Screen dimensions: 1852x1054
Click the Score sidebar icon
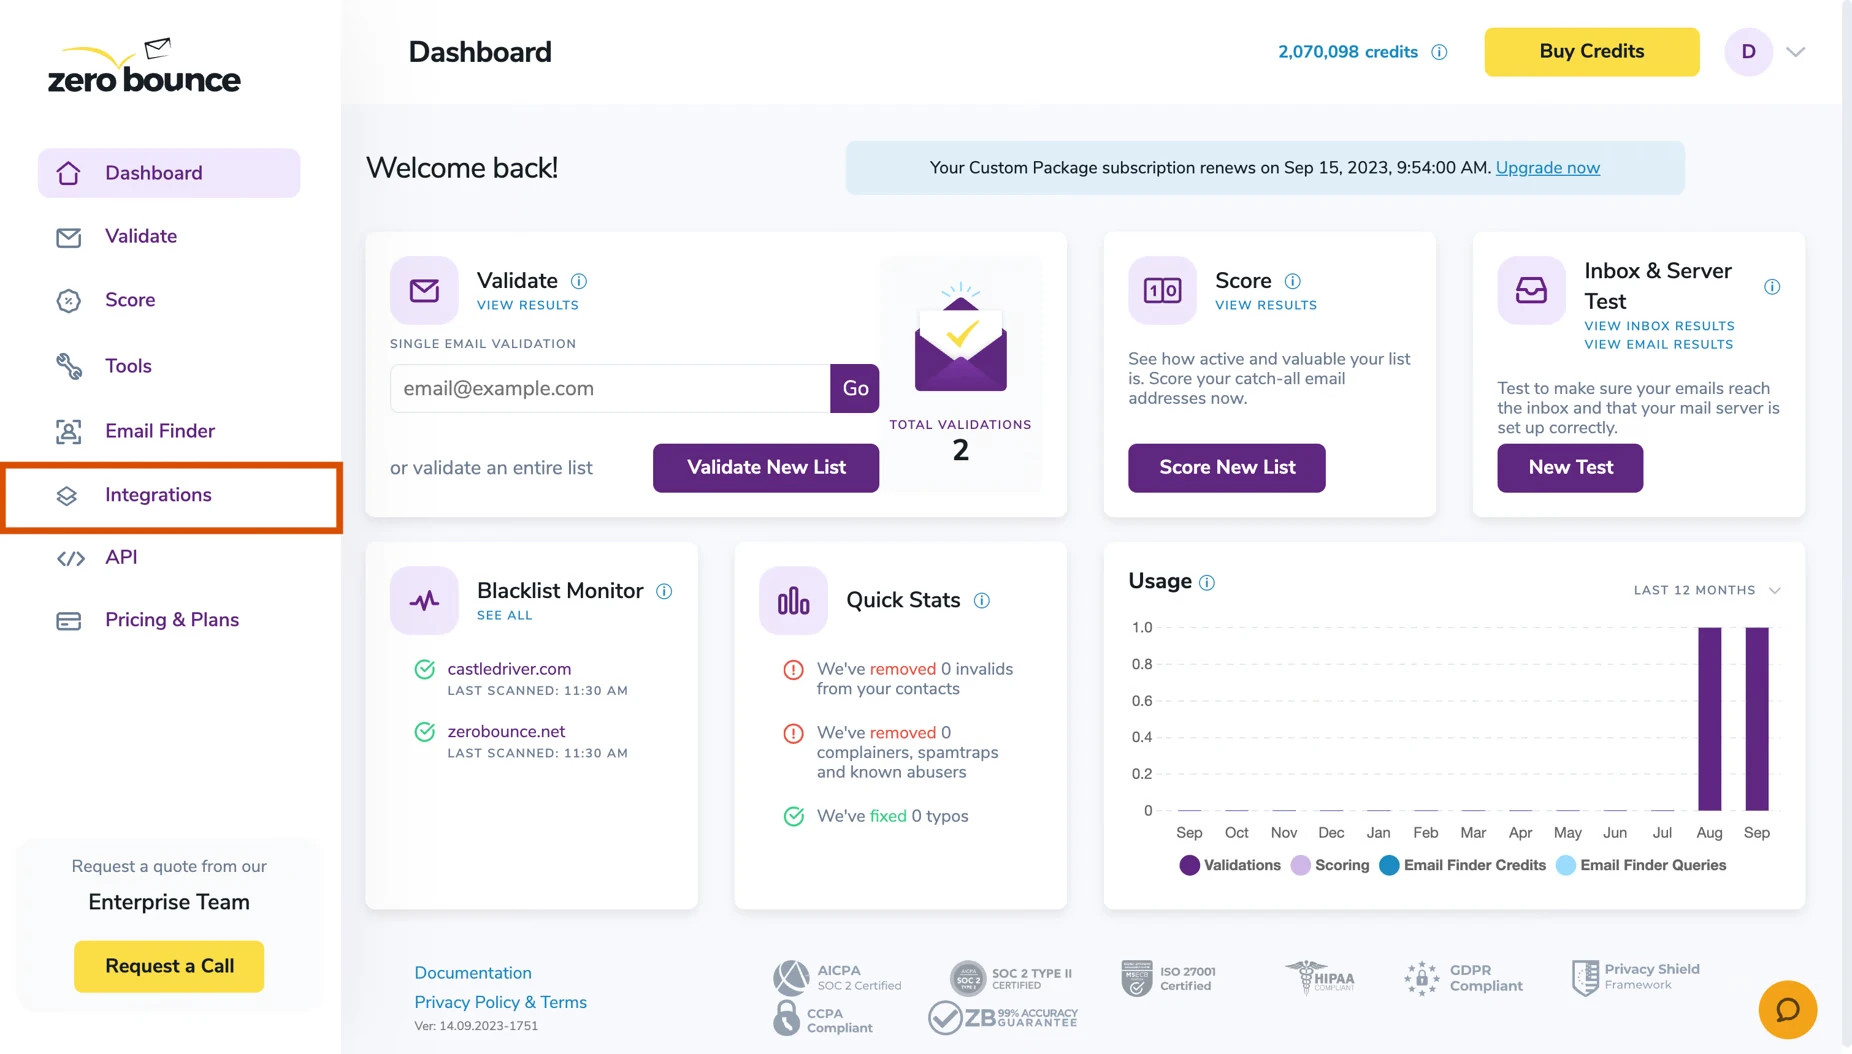[x=67, y=300]
